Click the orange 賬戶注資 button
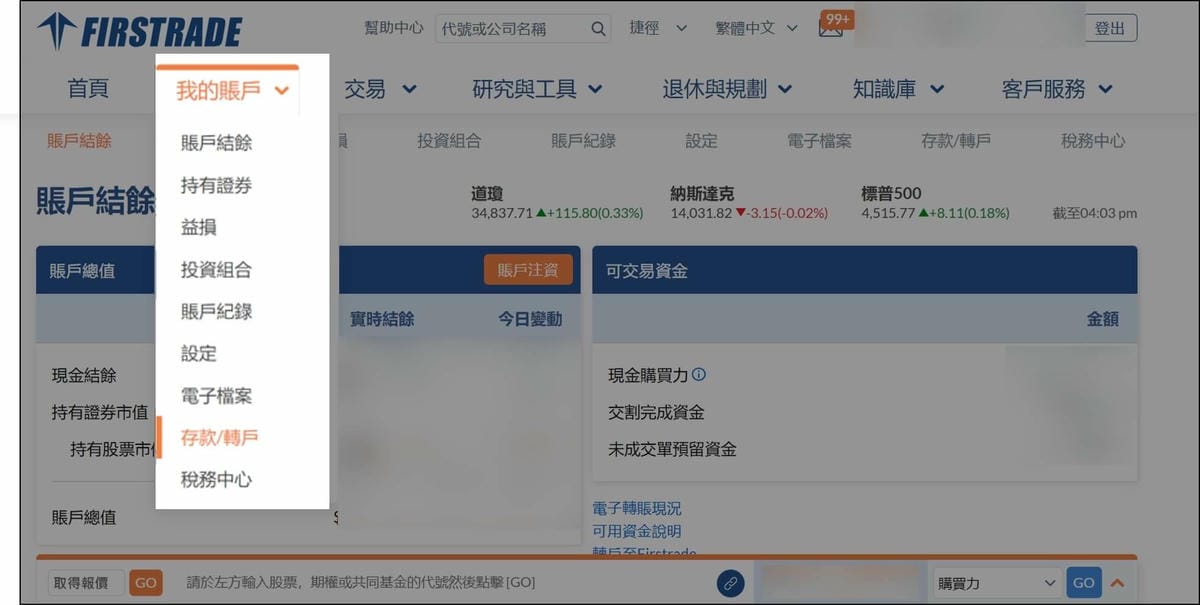1200x605 pixels. 528,270
